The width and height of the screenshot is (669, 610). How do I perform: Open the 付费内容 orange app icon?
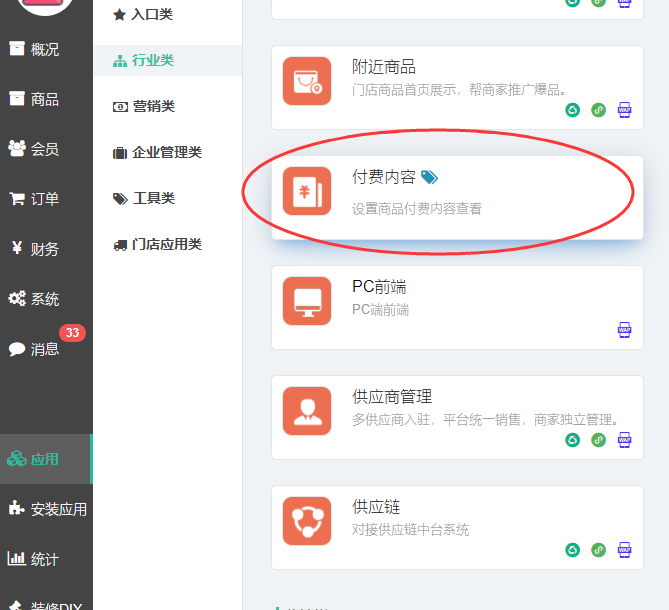[307, 191]
